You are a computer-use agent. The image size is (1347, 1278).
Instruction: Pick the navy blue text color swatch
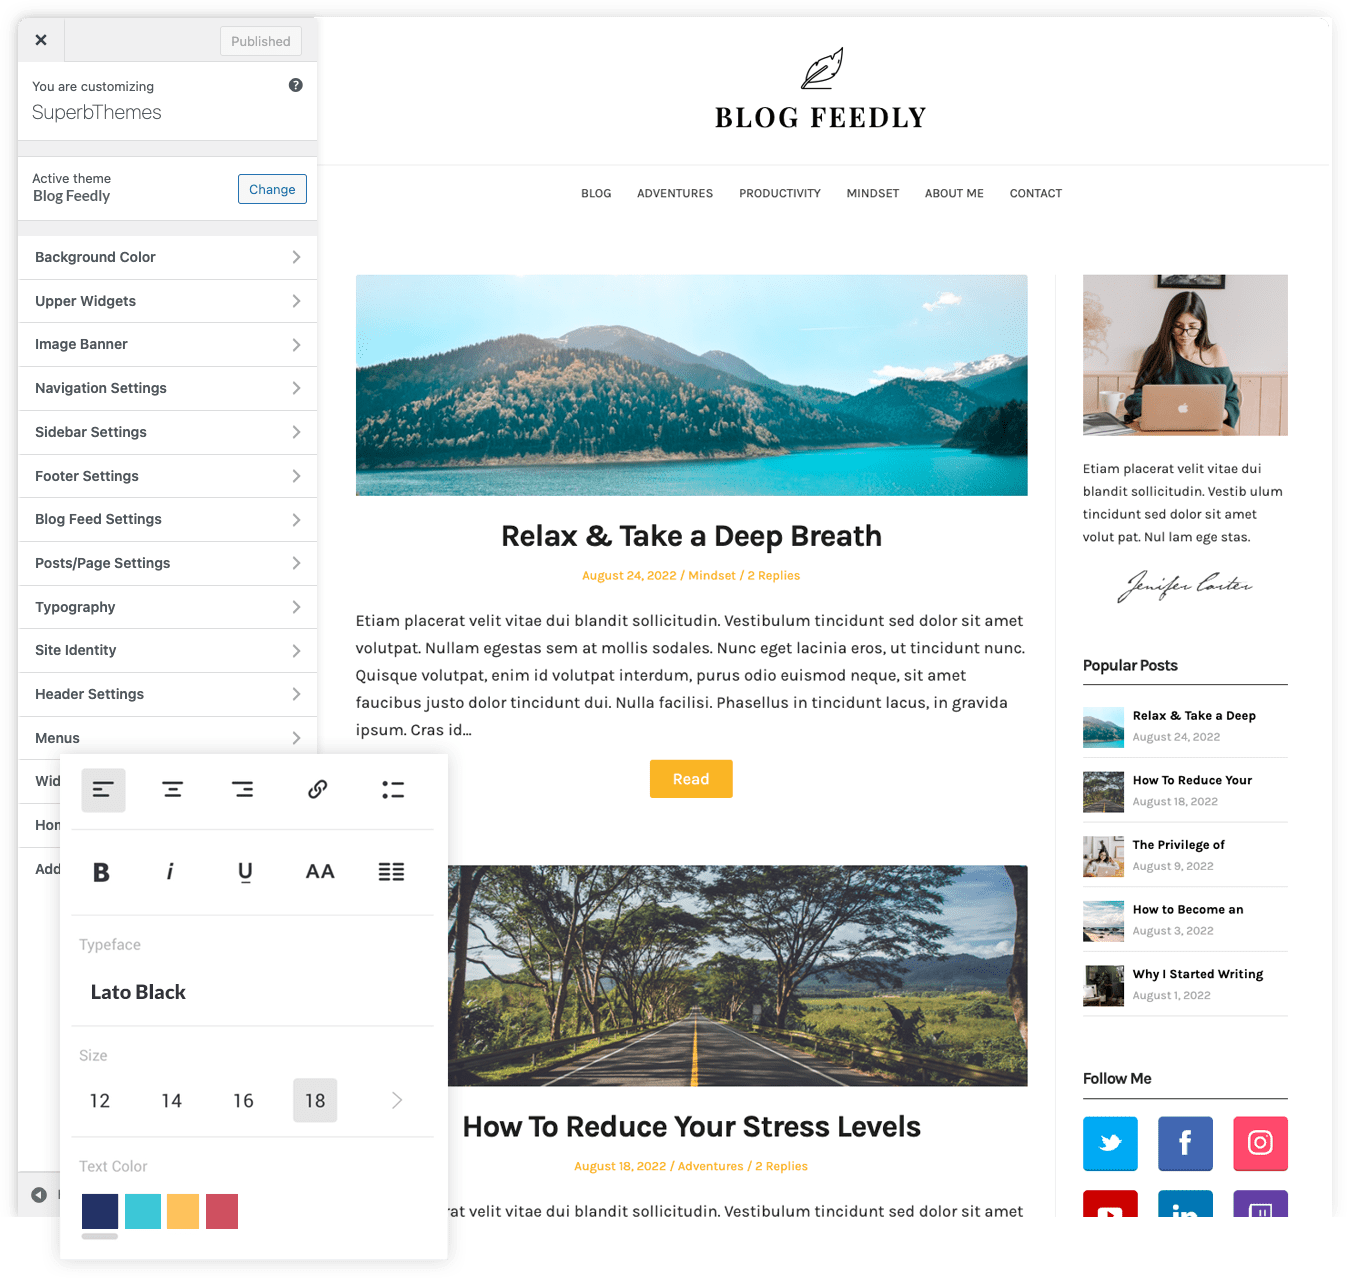point(100,1211)
